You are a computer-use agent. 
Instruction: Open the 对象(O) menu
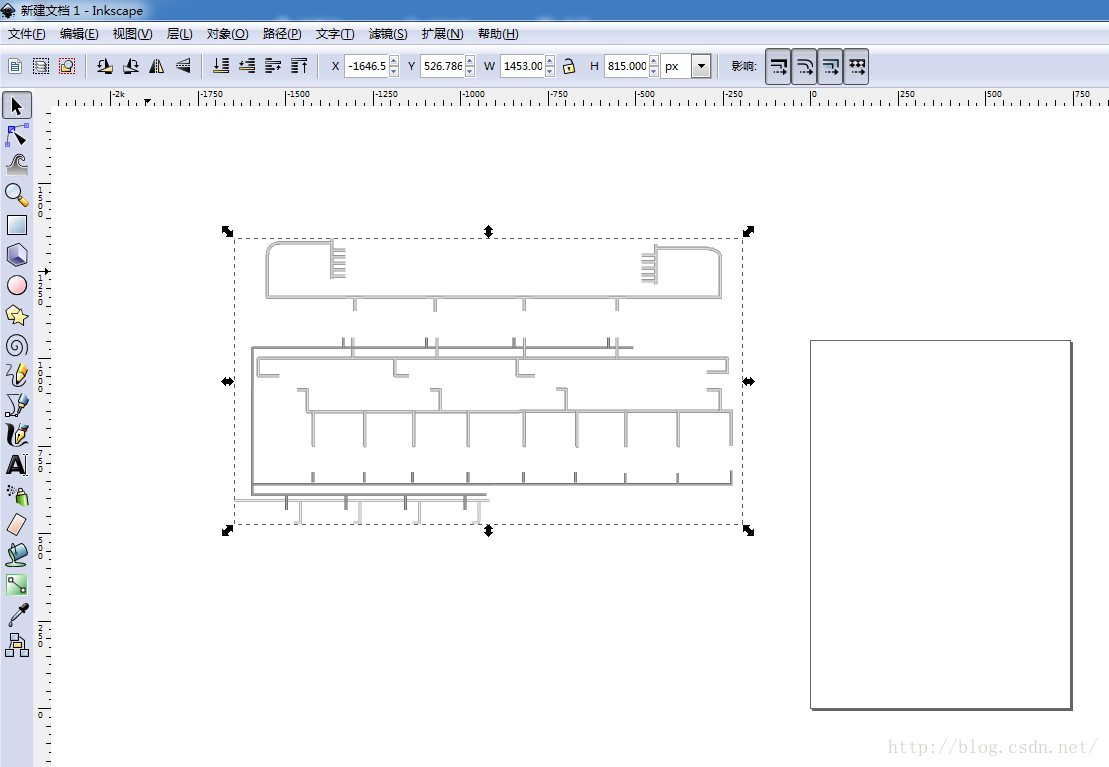point(228,34)
